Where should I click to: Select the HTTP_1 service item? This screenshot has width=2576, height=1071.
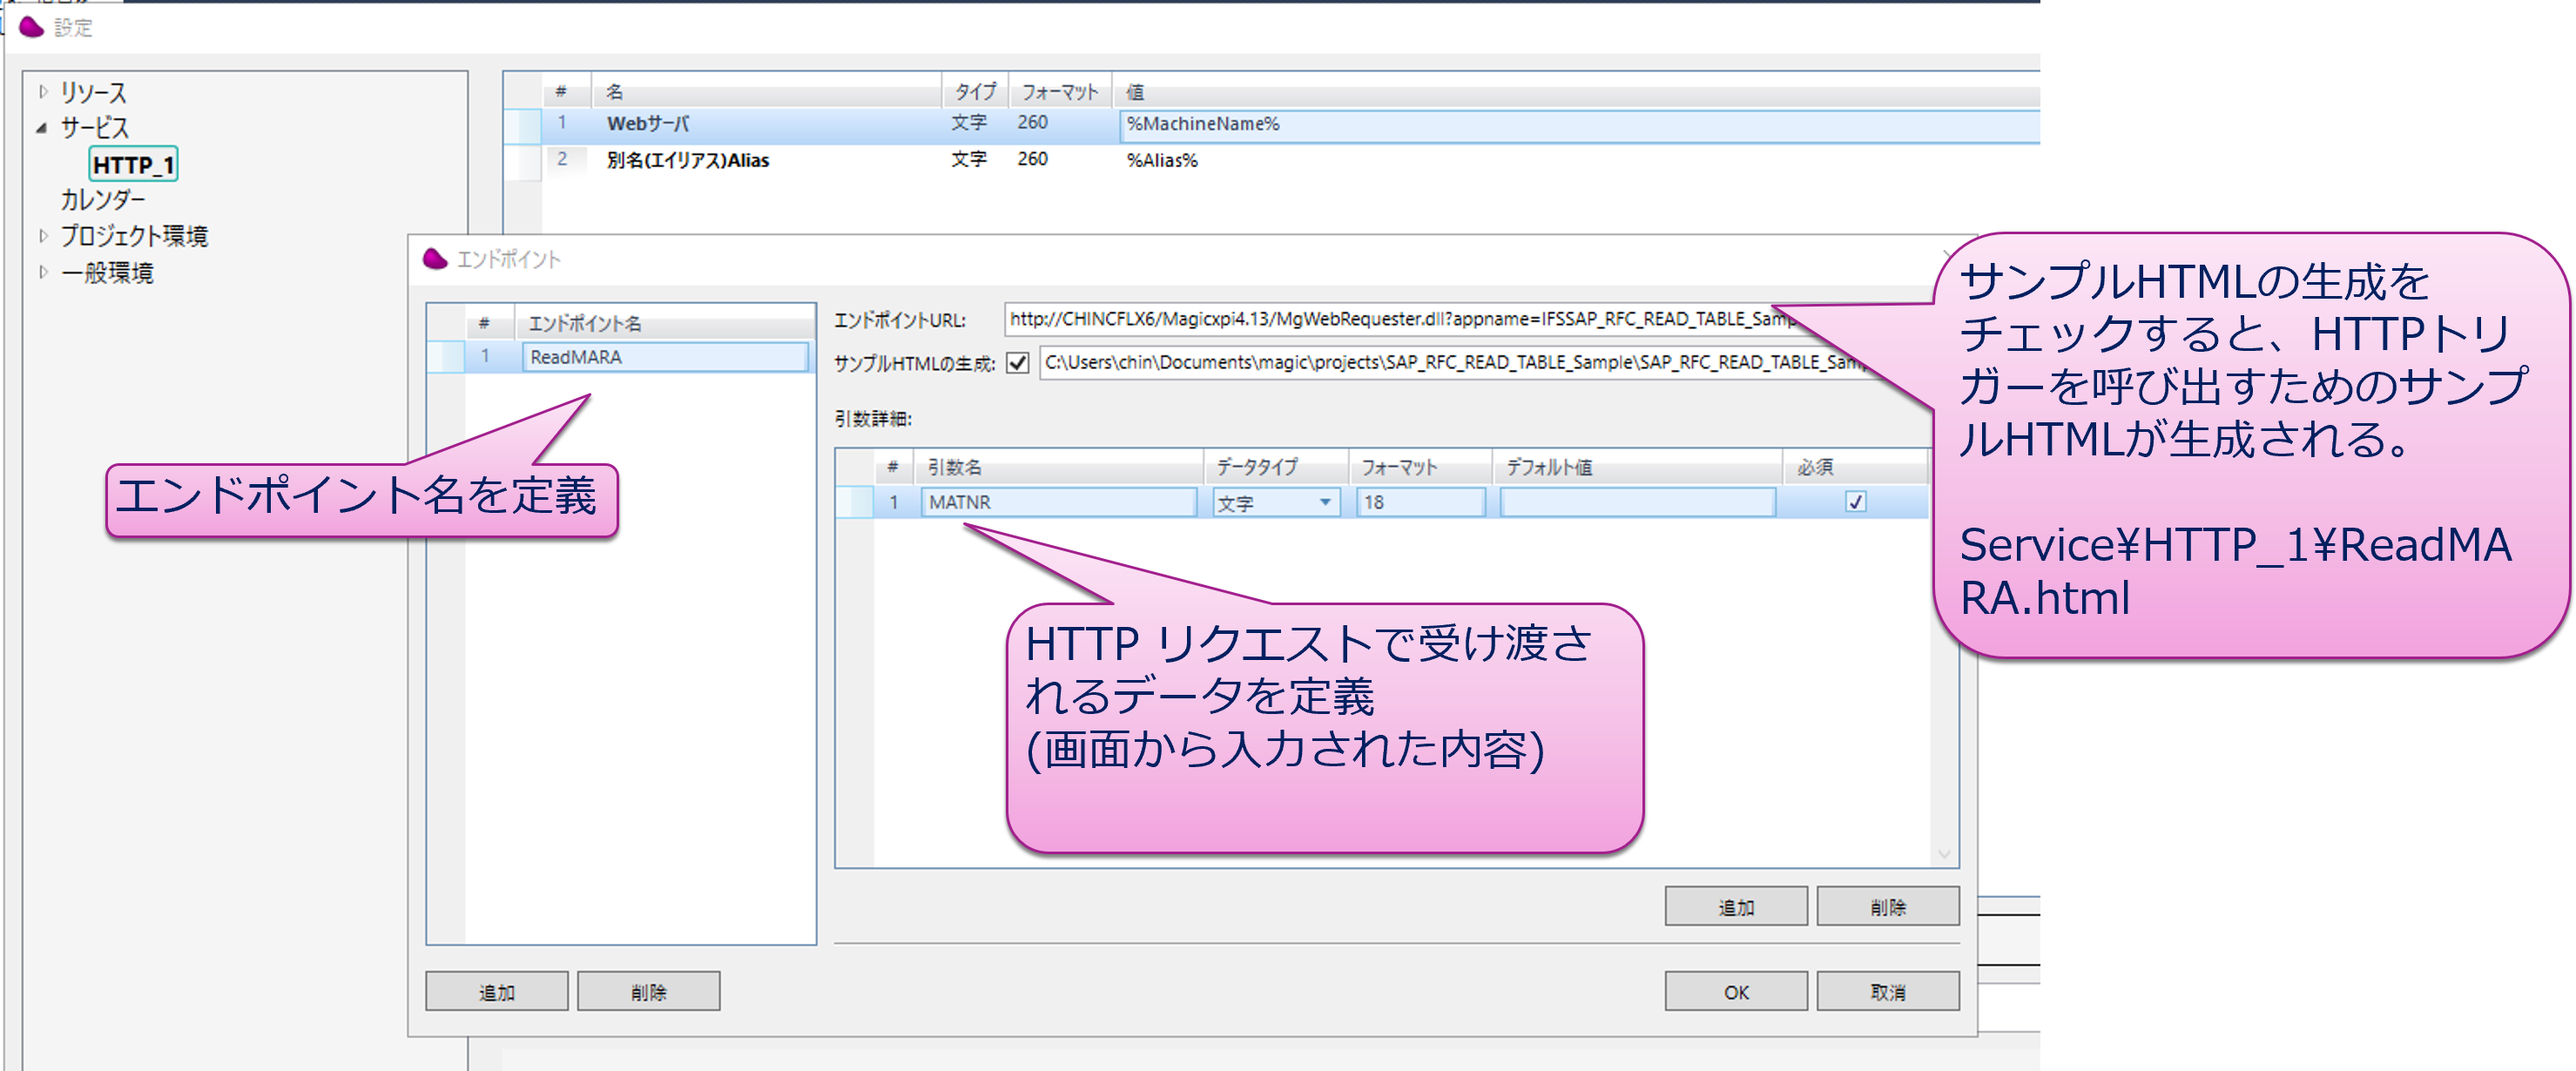pos(133,164)
